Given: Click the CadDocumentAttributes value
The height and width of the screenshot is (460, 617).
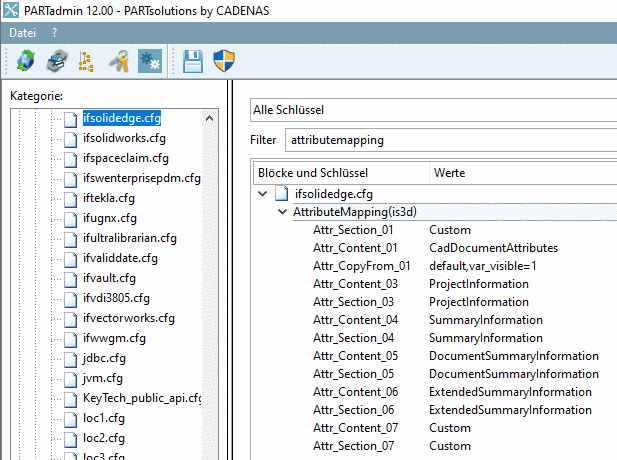Looking at the screenshot, I should (x=493, y=248).
